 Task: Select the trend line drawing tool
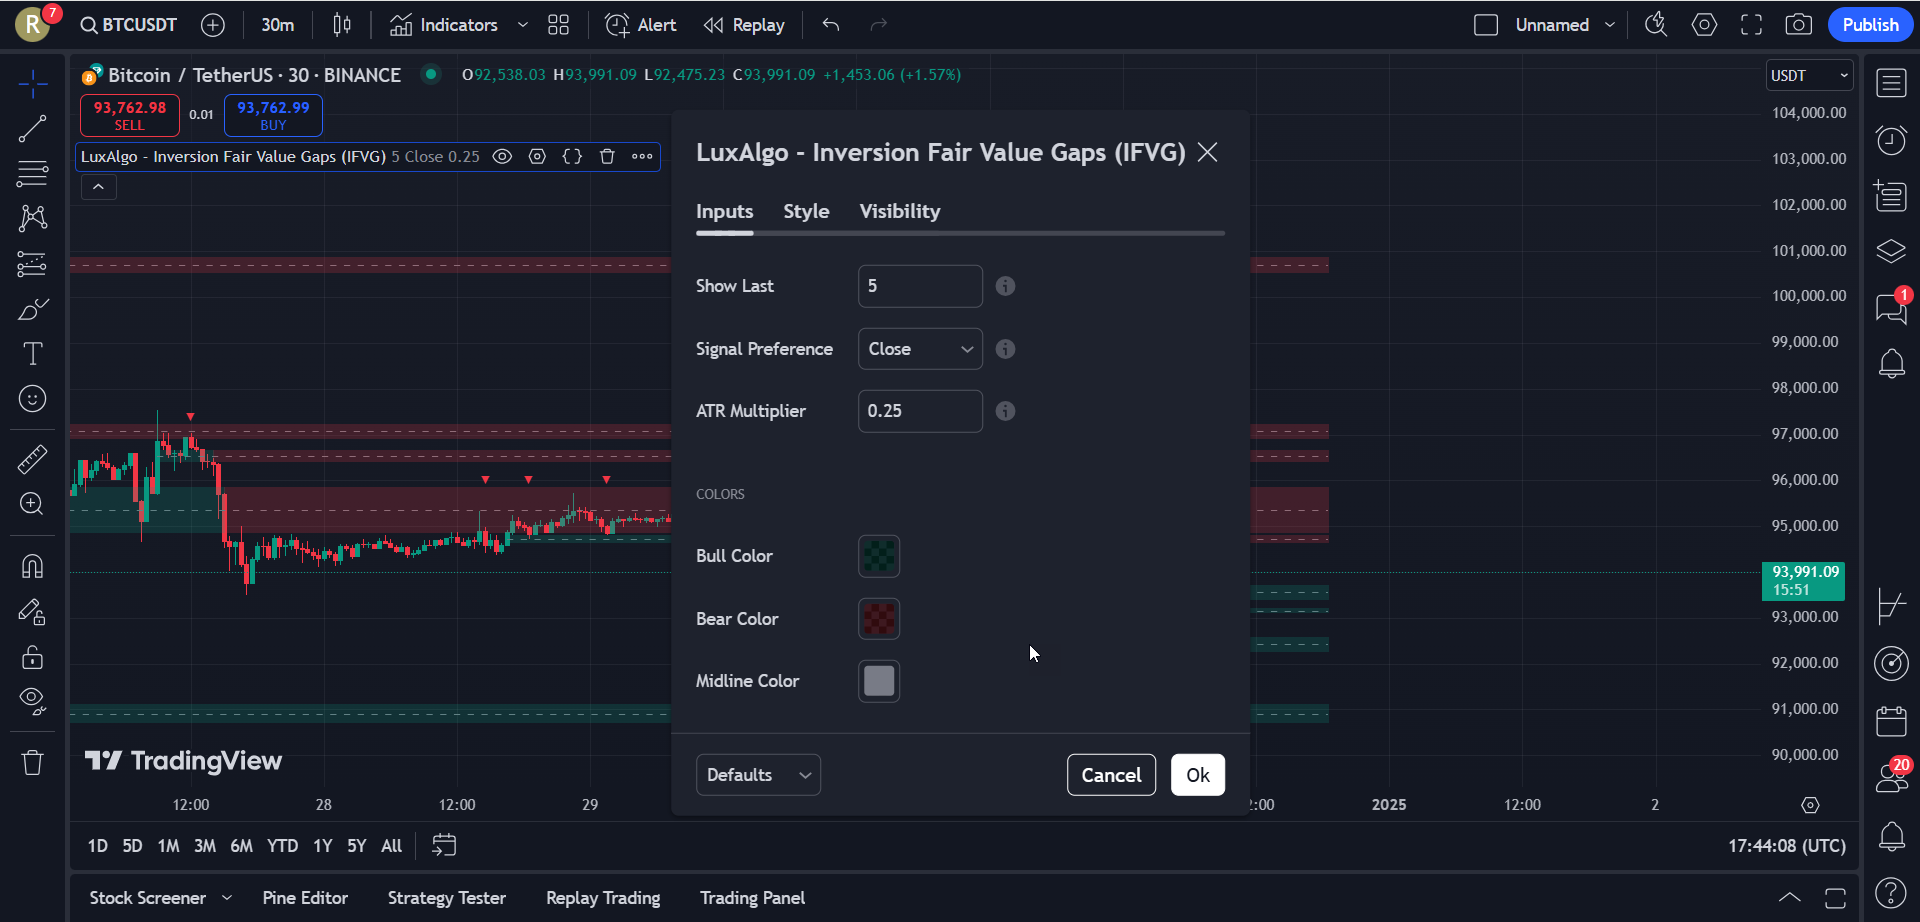tap(32, 128)
